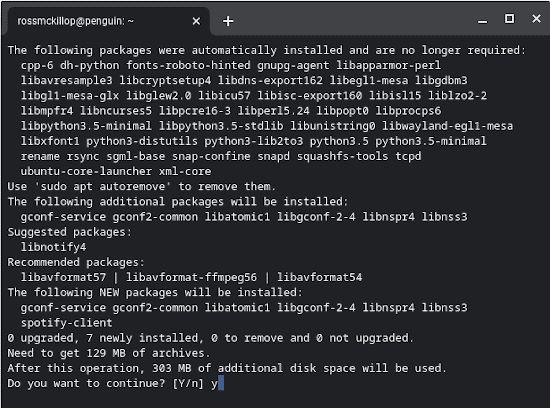Click the 'libavformat-ffmpeg56' package name
Image resolution: width=550 pixels, height=408 pixels.
pos(191,277)
